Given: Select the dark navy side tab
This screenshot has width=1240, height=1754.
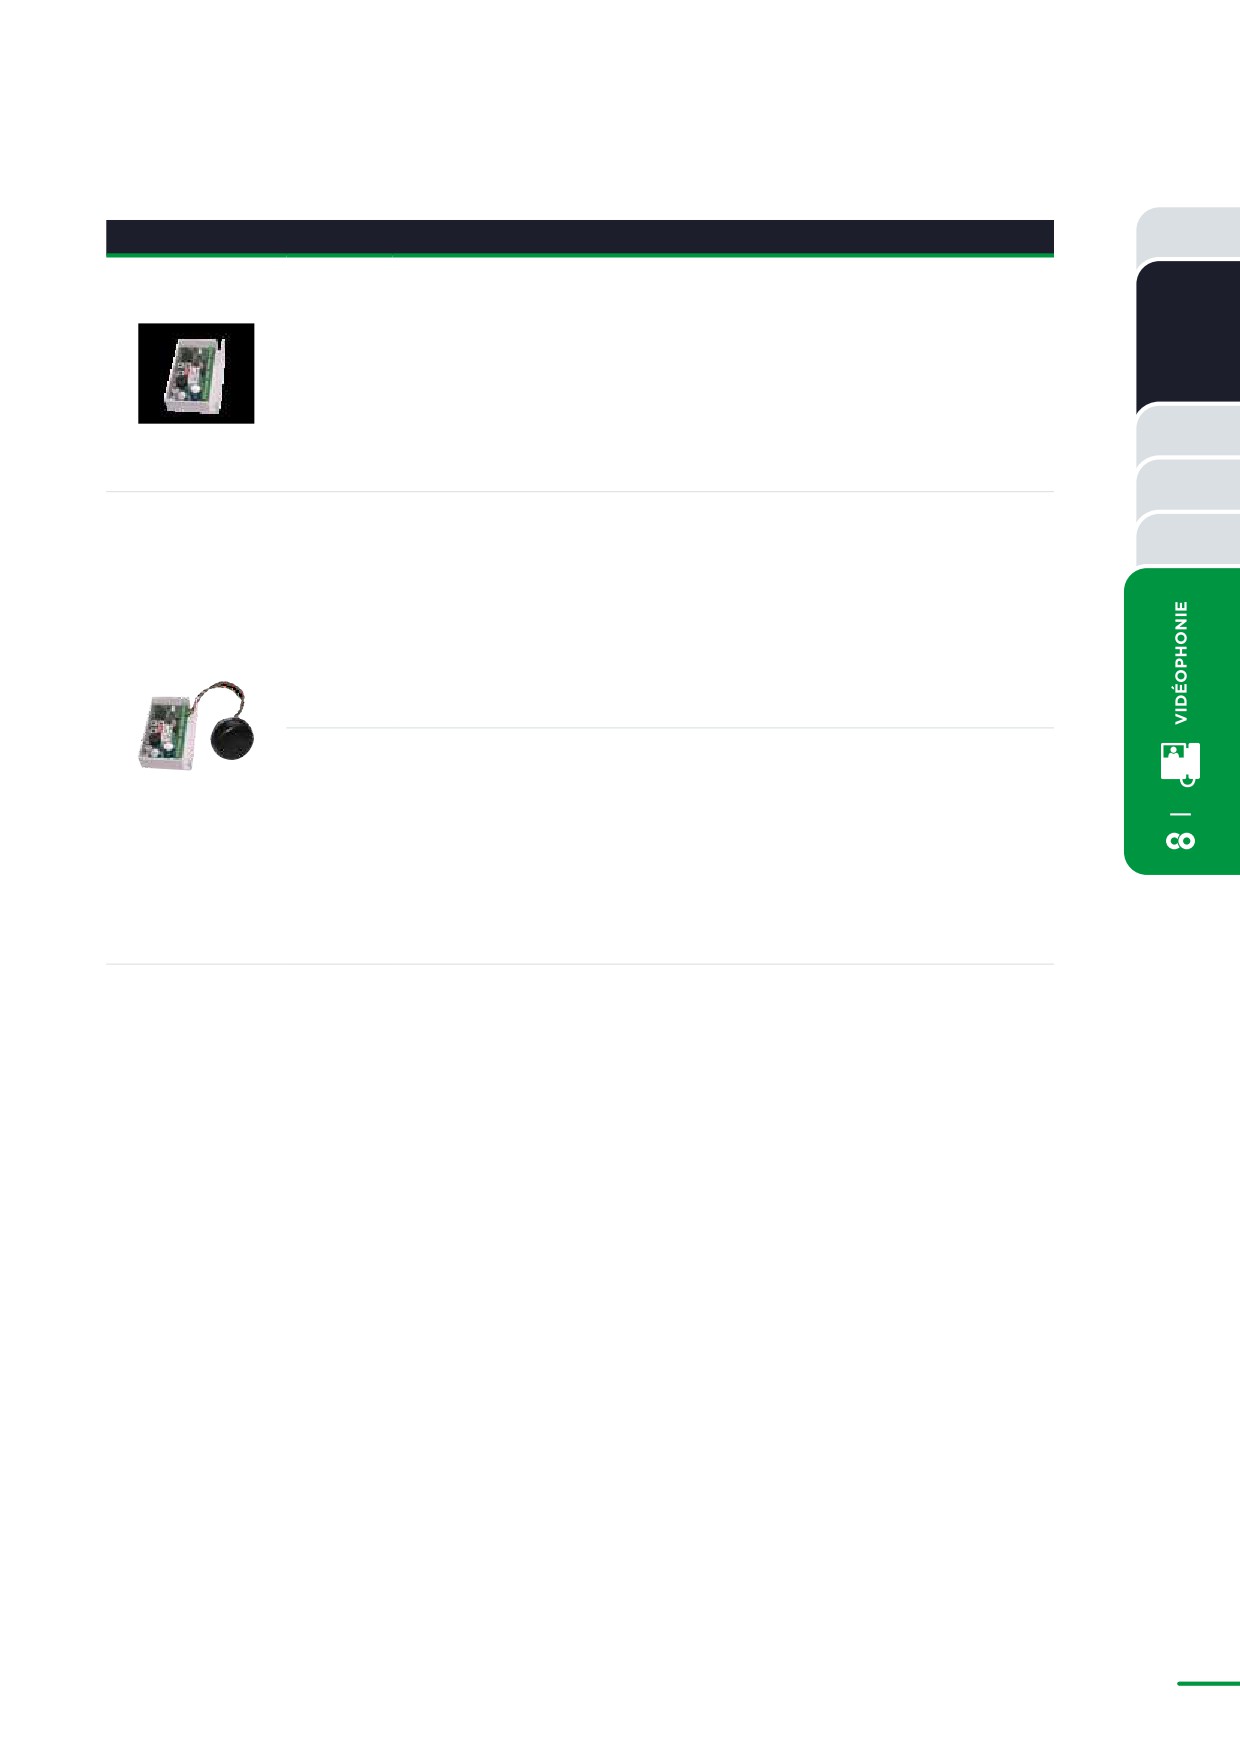Looking at the screenshot, I should (1188, 336).
